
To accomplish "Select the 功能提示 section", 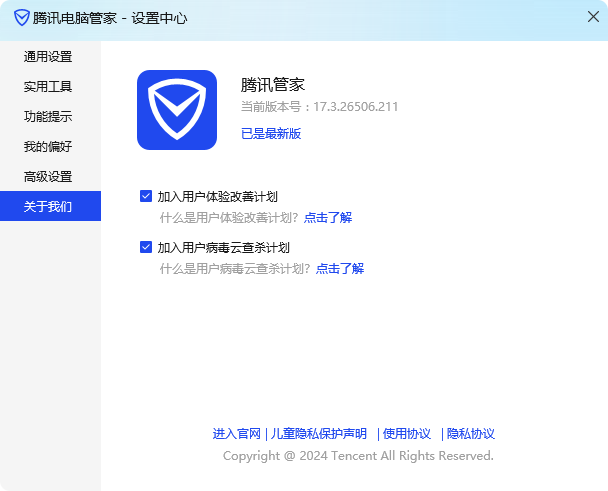I will [x=50, y=116].
